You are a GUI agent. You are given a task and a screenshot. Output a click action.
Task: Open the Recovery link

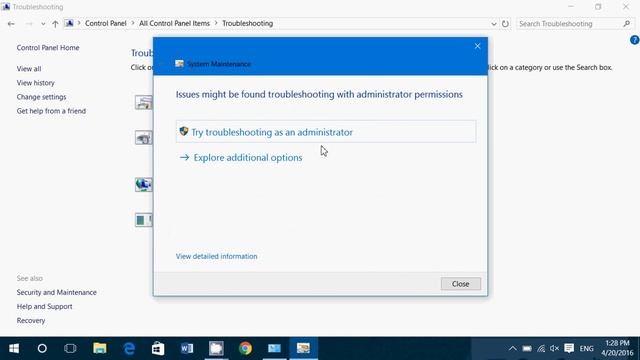pos(31,320)
